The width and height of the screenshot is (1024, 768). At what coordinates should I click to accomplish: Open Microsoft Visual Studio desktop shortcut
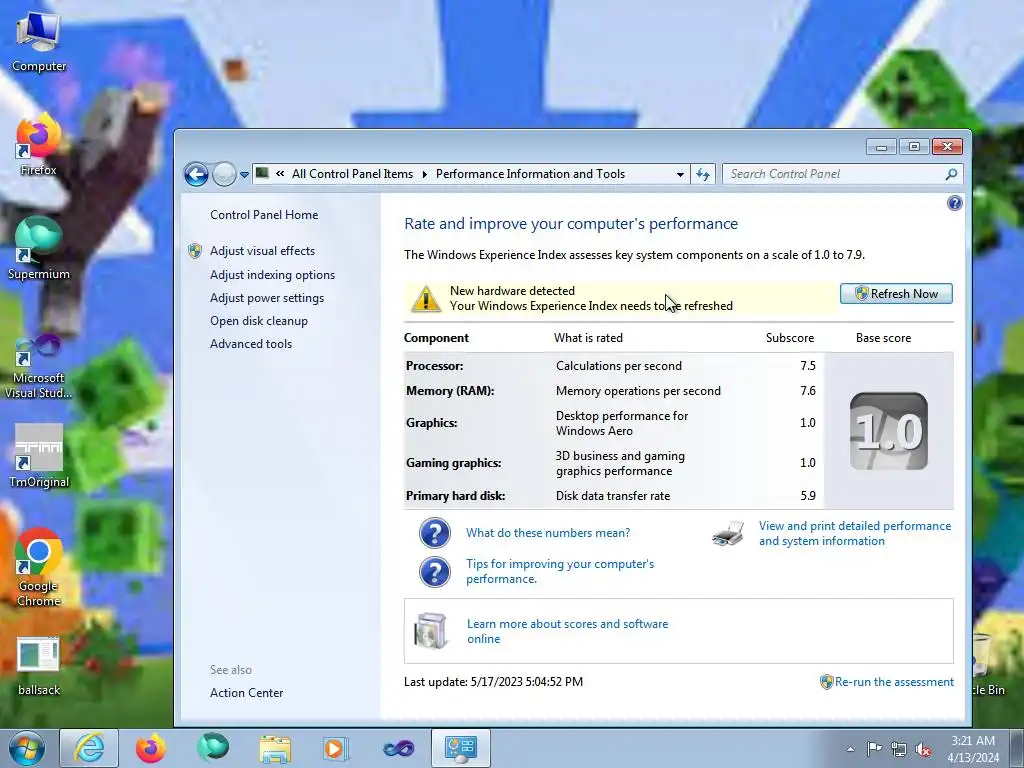click(x=39, y=367)
